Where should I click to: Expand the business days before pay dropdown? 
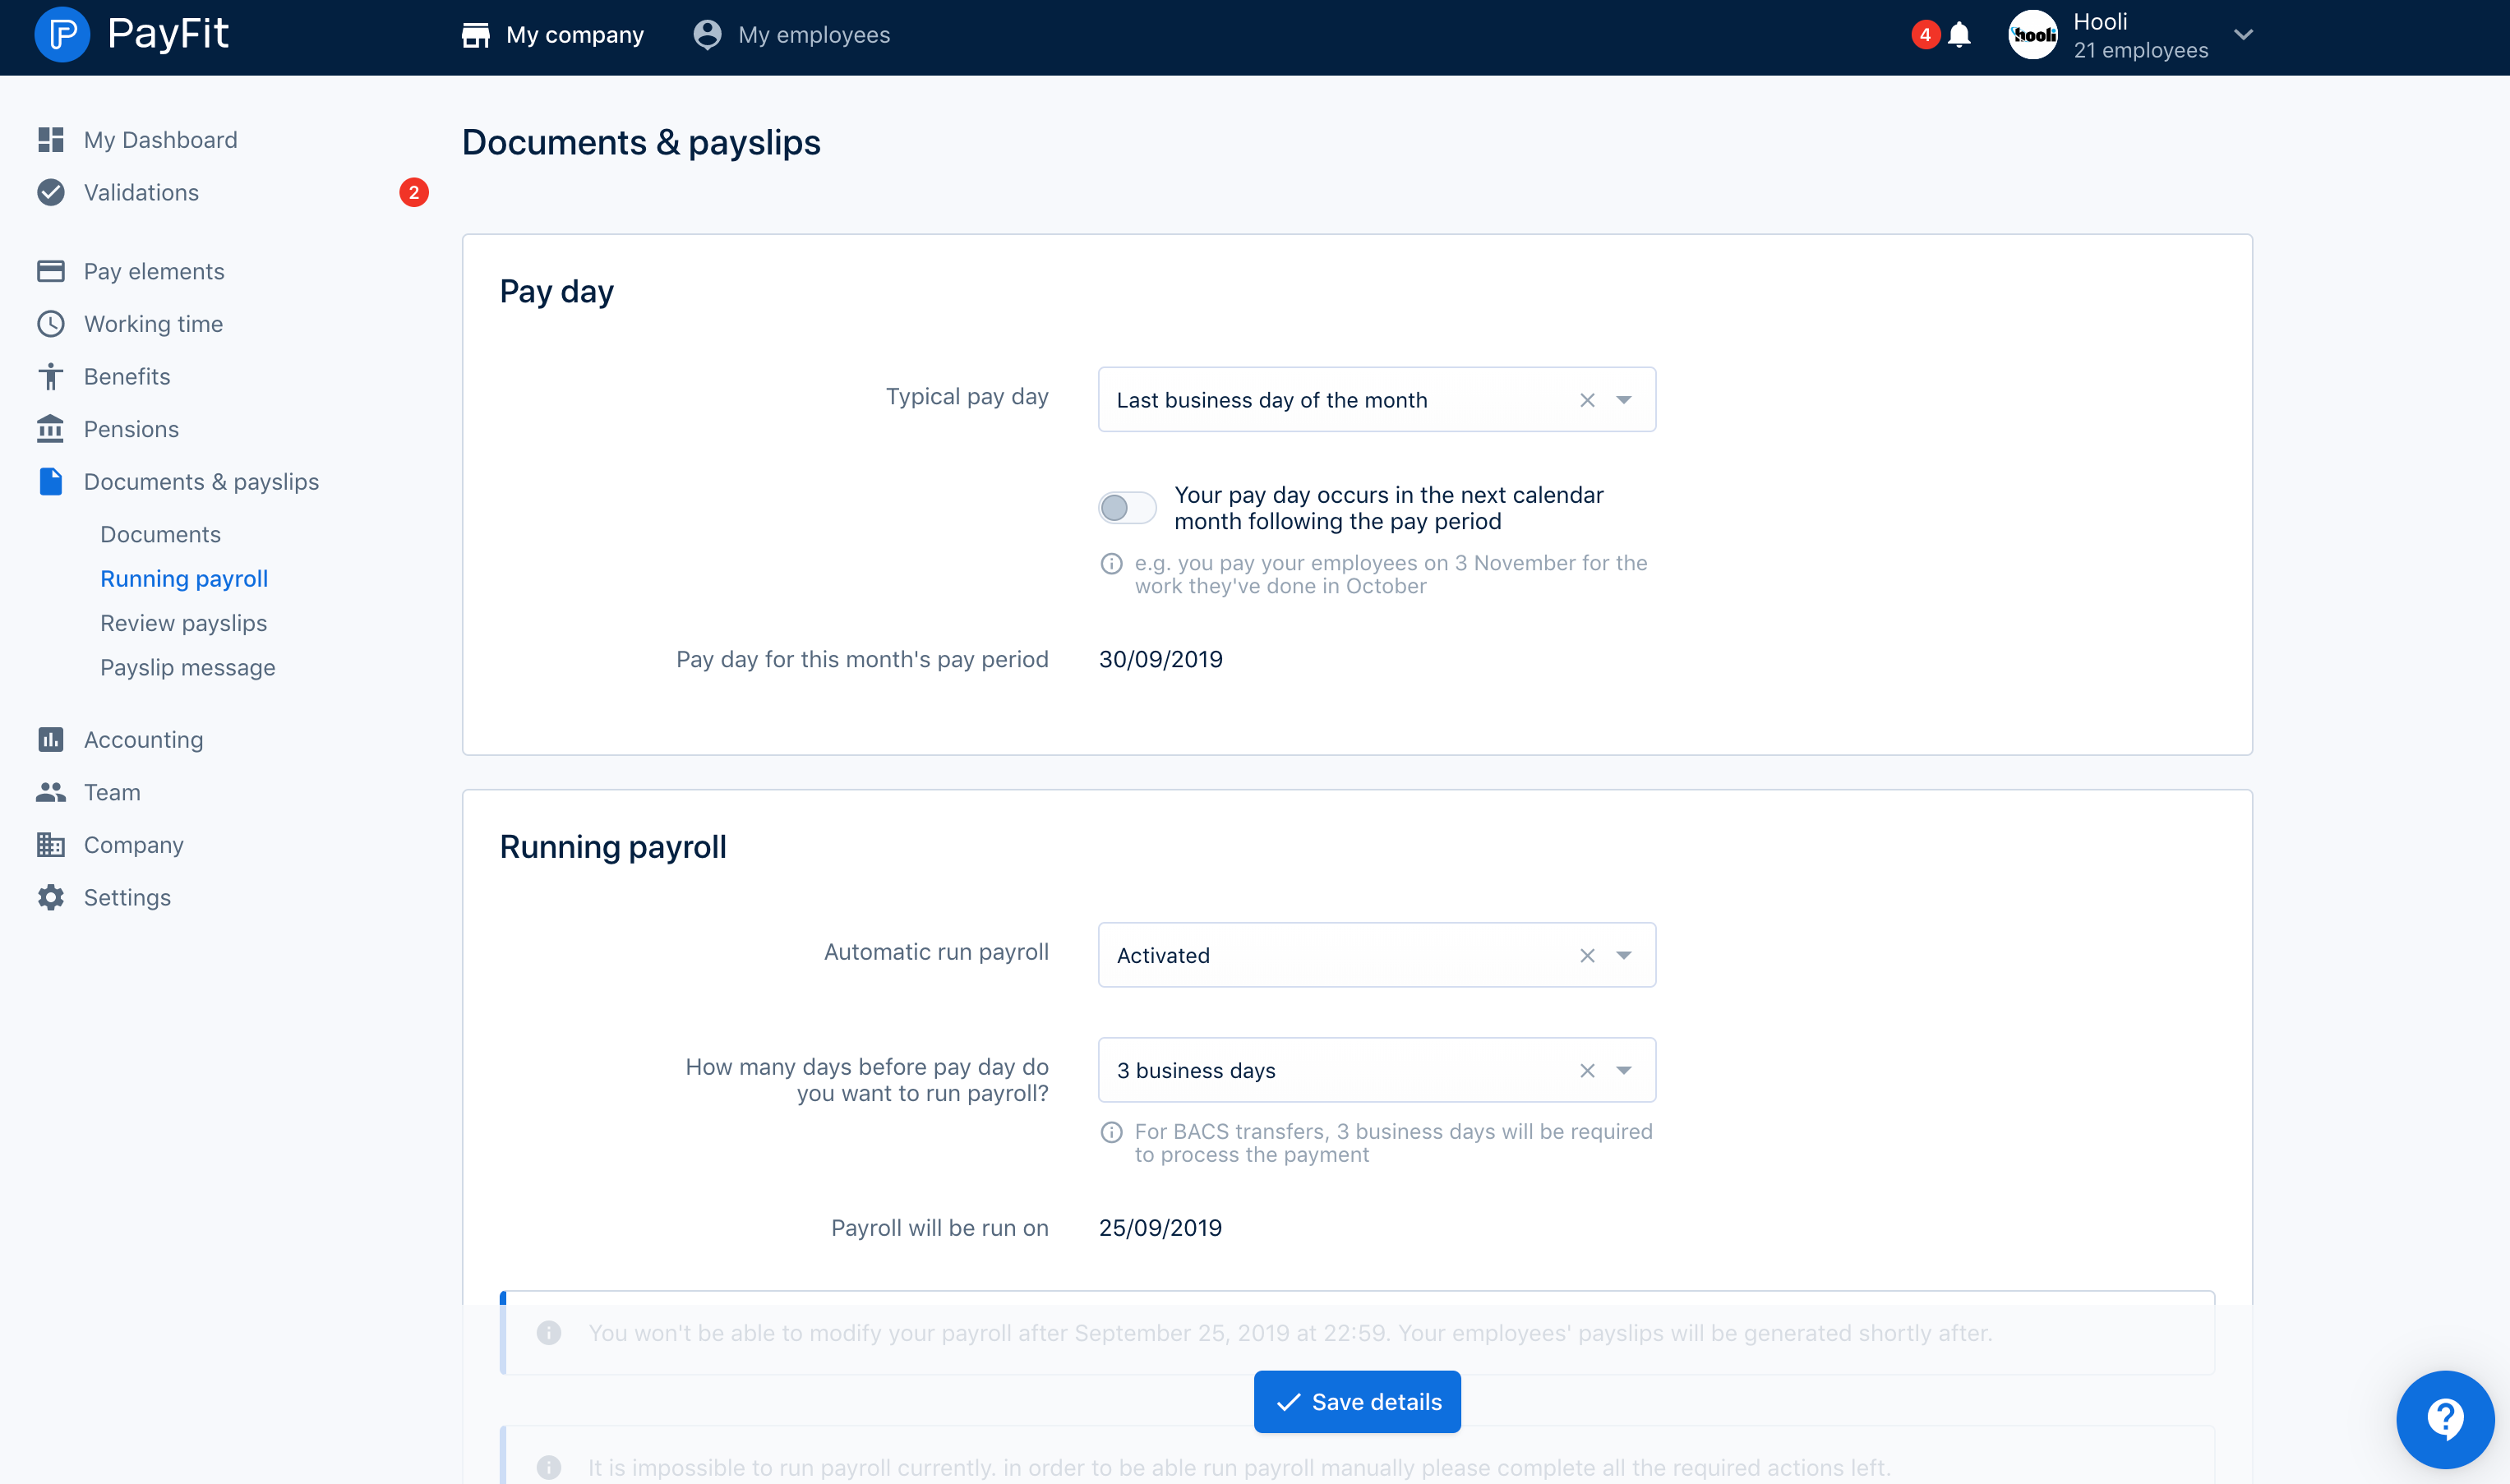pyautogui.click(x=1624, y=1070)
